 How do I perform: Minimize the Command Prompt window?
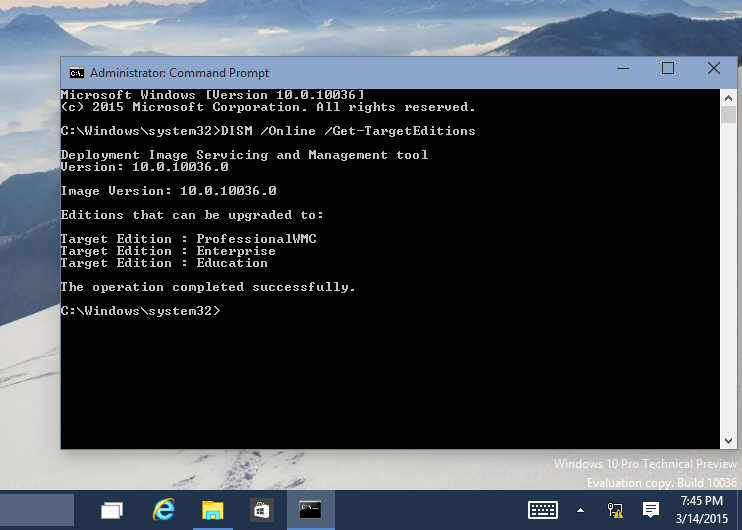pos(621,69)
